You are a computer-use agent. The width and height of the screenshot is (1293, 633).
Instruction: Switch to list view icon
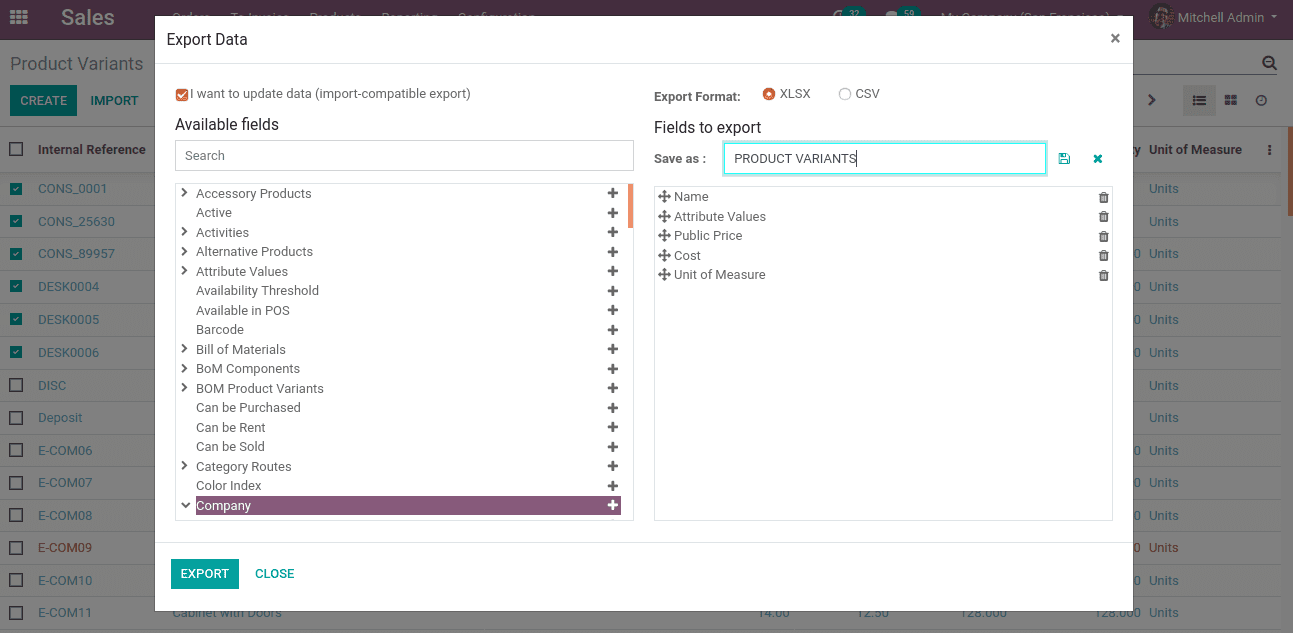point(1199,100)
